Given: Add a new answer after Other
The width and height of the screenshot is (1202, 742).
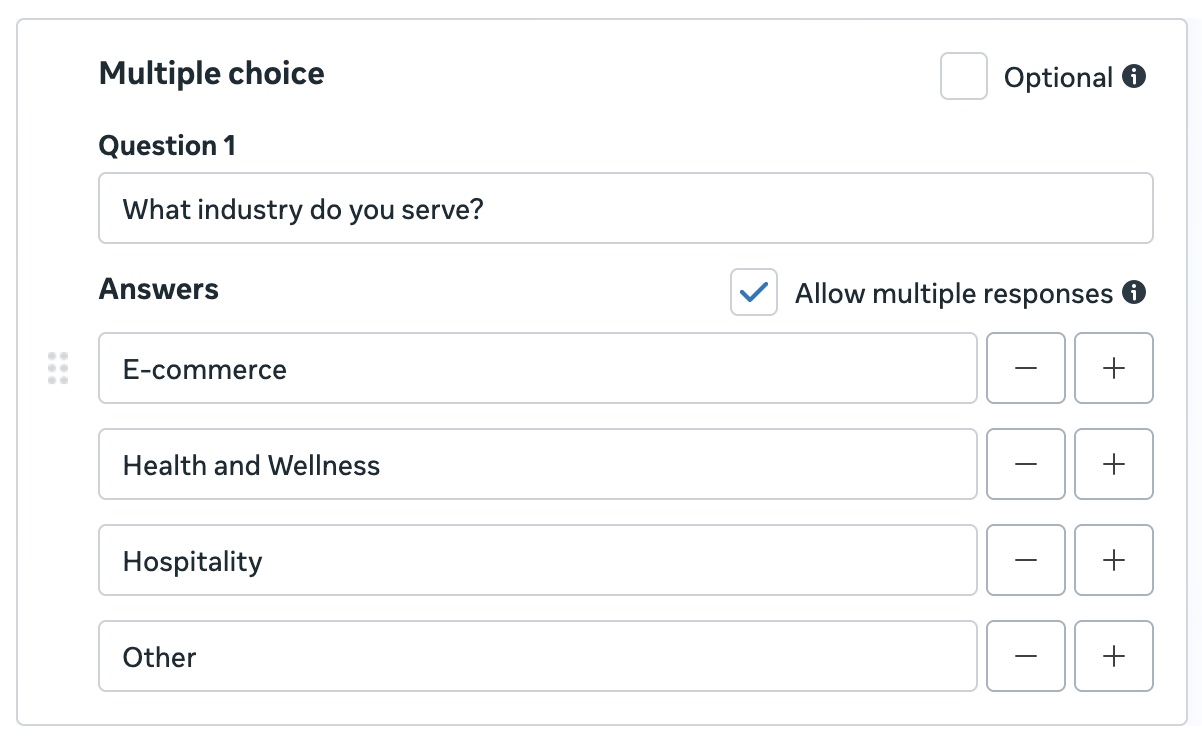Looking at the screenshot, I should point(1114,656).
